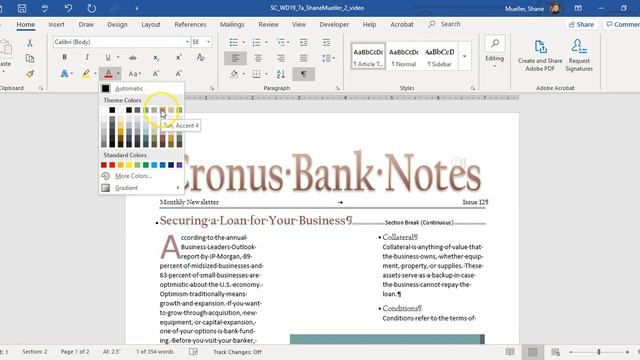Click the Share button
The width and height of the screenshot is (640, 360).
(581, 24)
